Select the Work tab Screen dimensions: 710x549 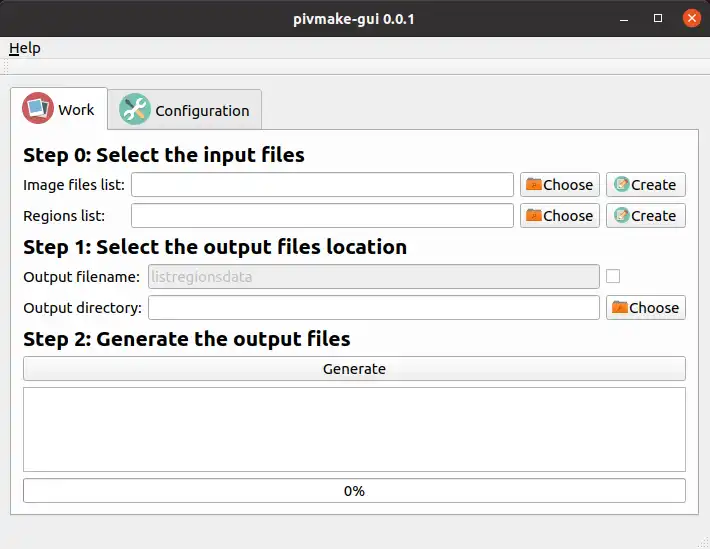(x=59, y=110)
